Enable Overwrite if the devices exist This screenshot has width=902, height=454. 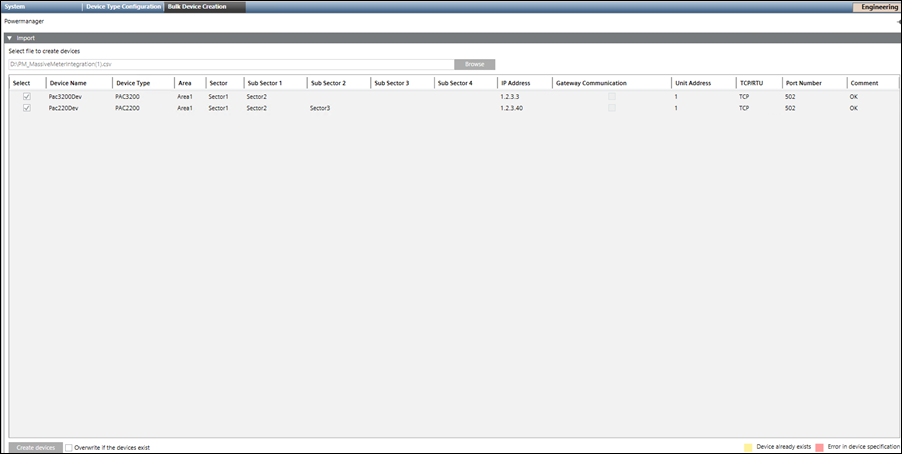coord(69,447)
